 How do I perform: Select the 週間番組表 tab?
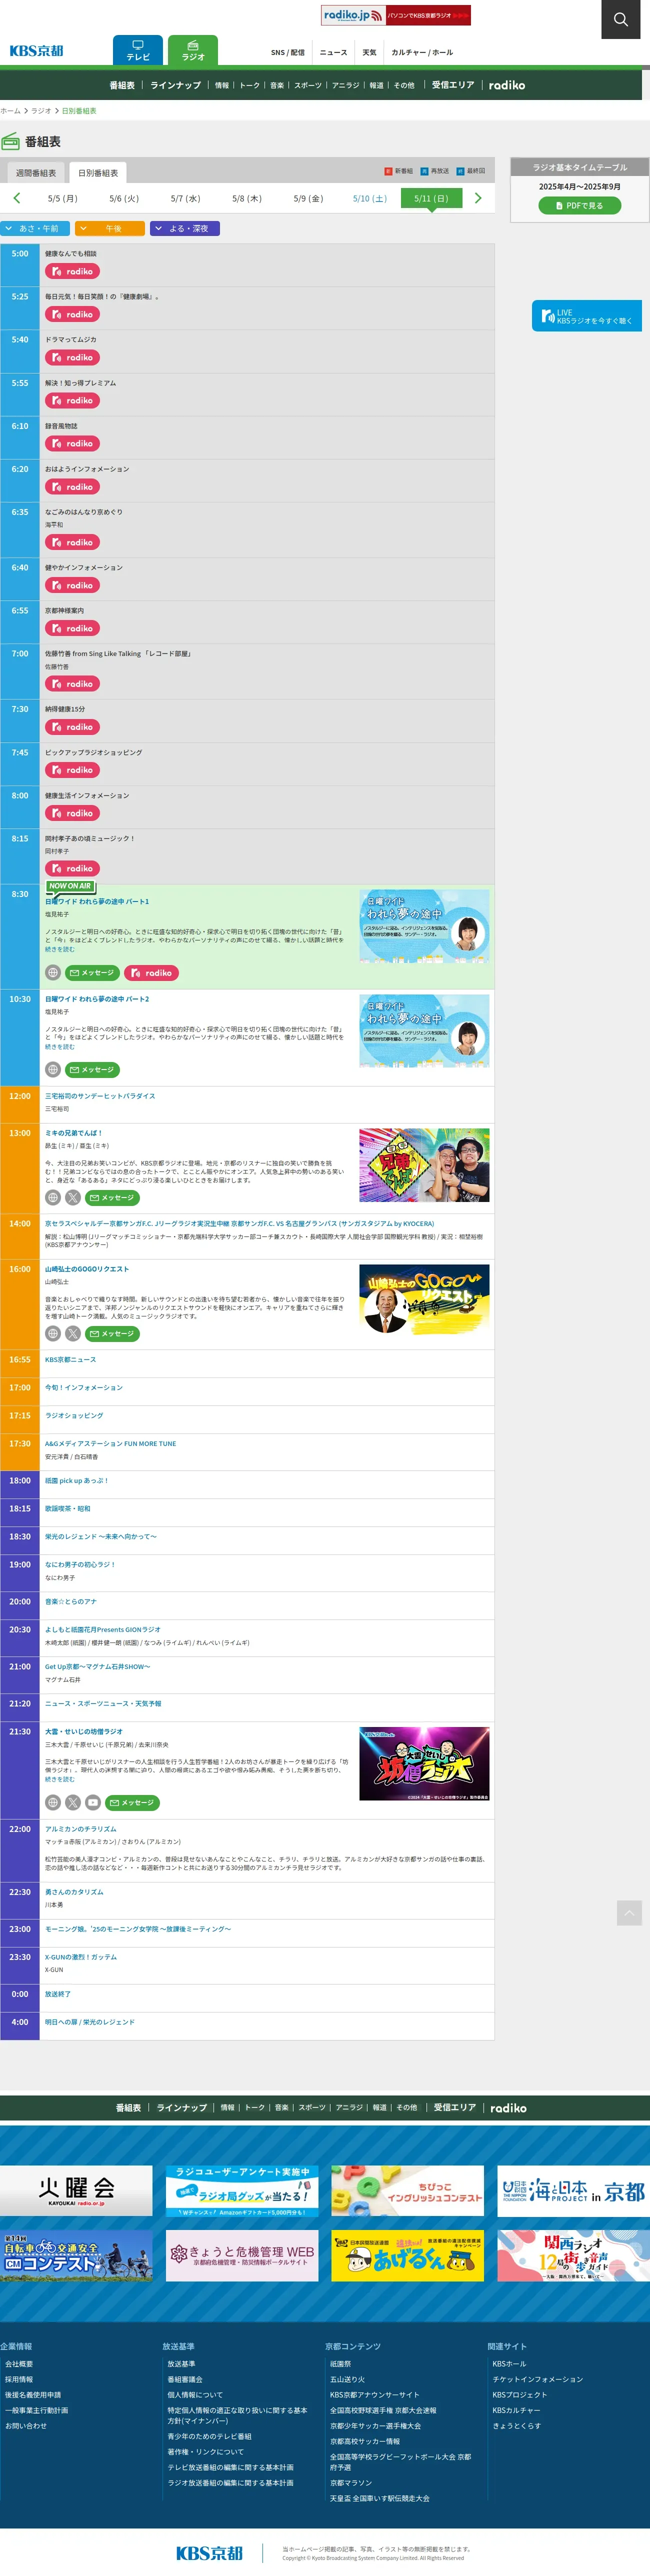[x=36, y=173]
